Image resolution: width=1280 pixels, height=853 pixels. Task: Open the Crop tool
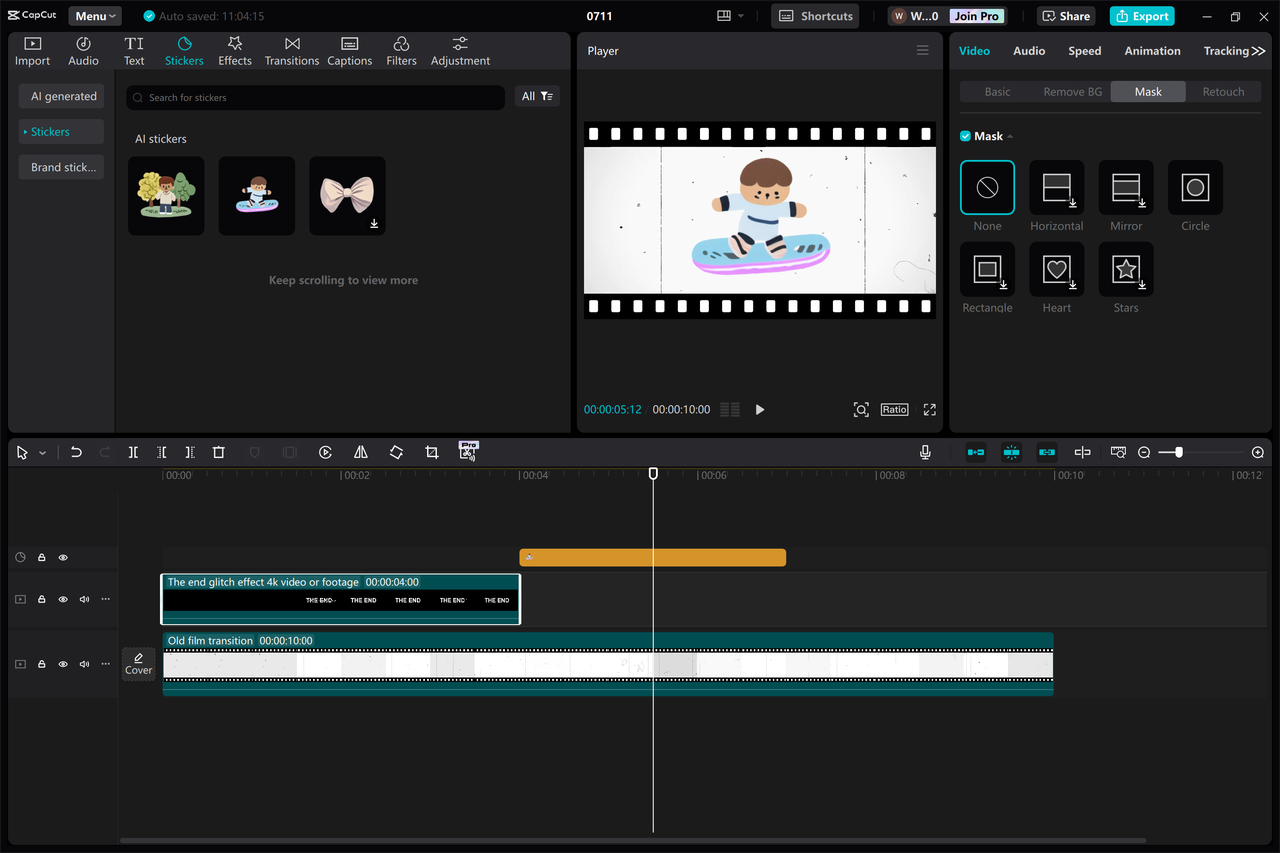[431, 452]
